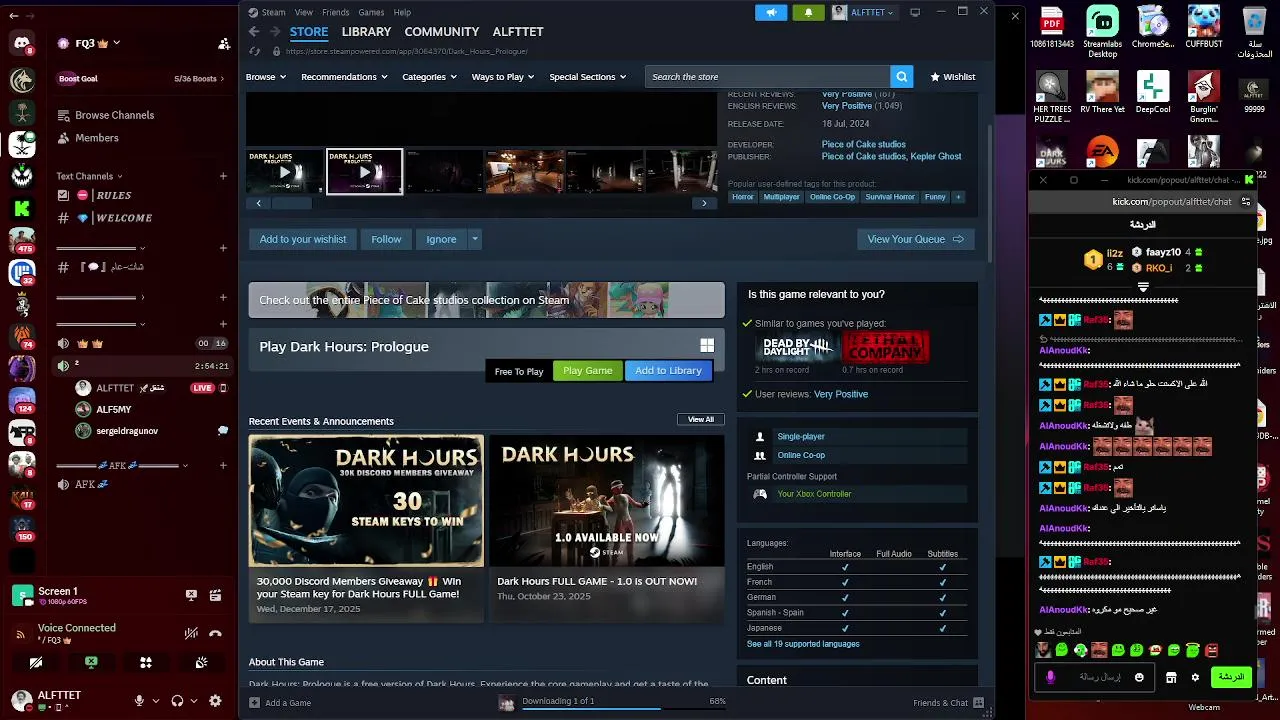Reload the Steam store page
This screenshot has height=720, width=1280.
pyautogui.click(x=254, y=51)
